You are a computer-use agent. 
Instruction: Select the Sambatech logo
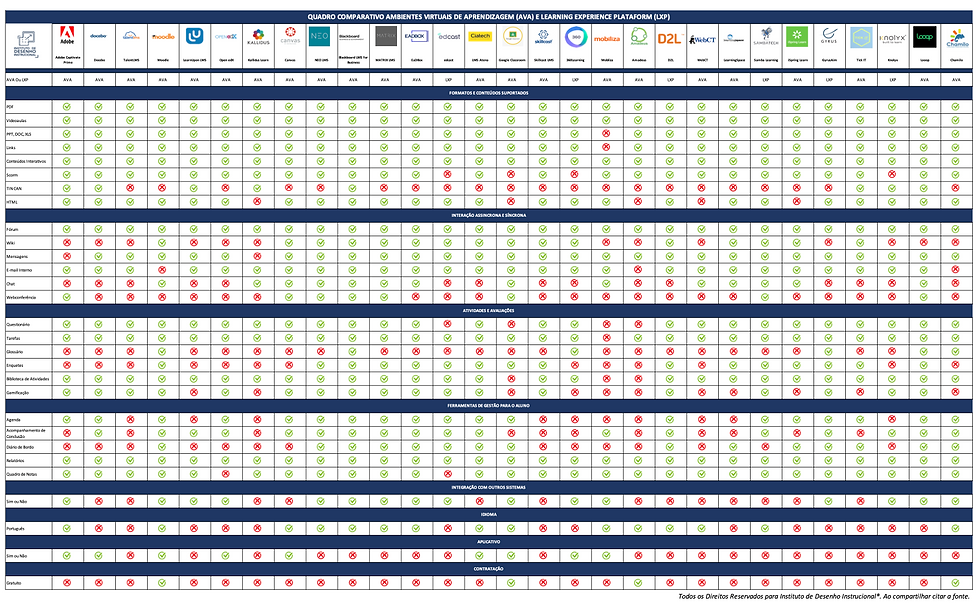pos(766,37)
